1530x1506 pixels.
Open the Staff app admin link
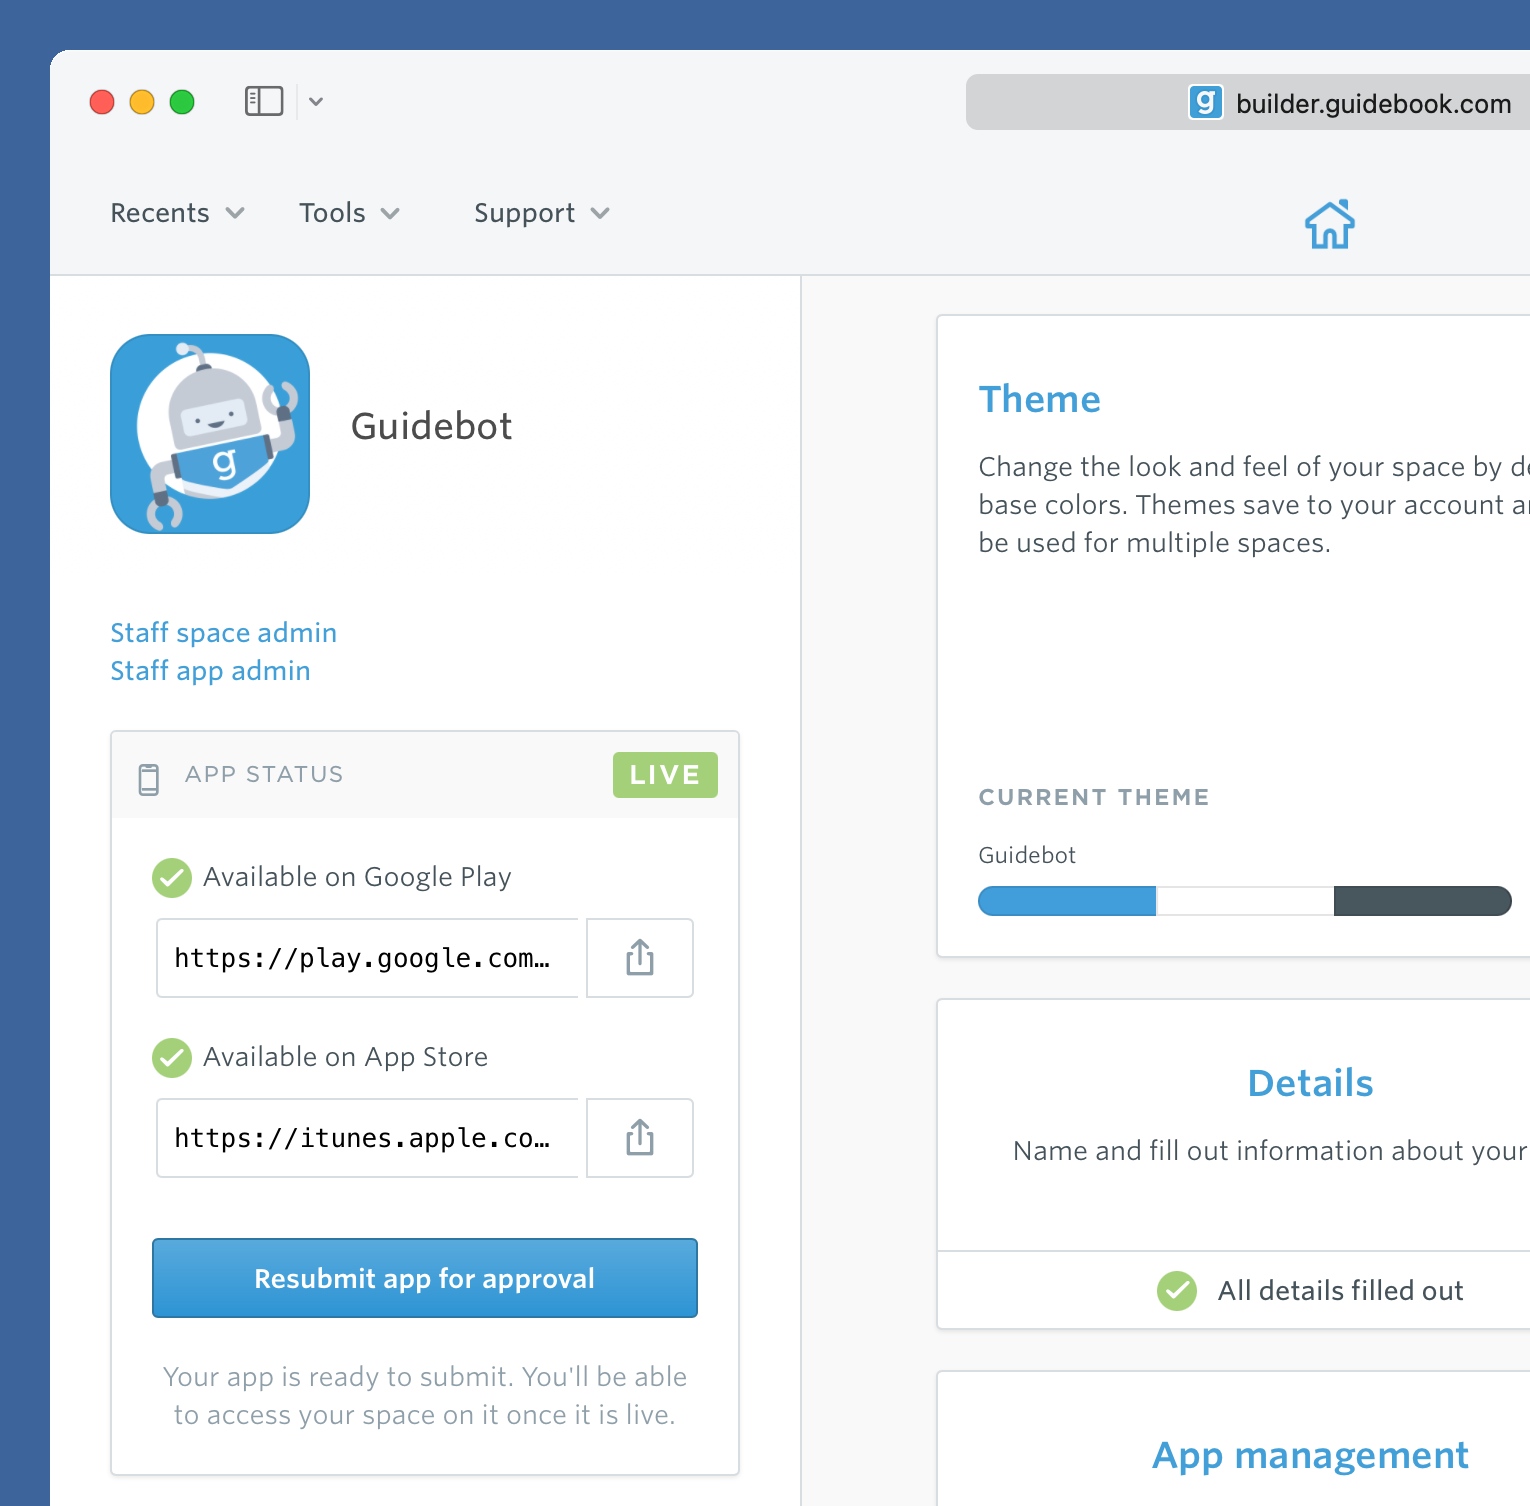[x=210, y=671]
